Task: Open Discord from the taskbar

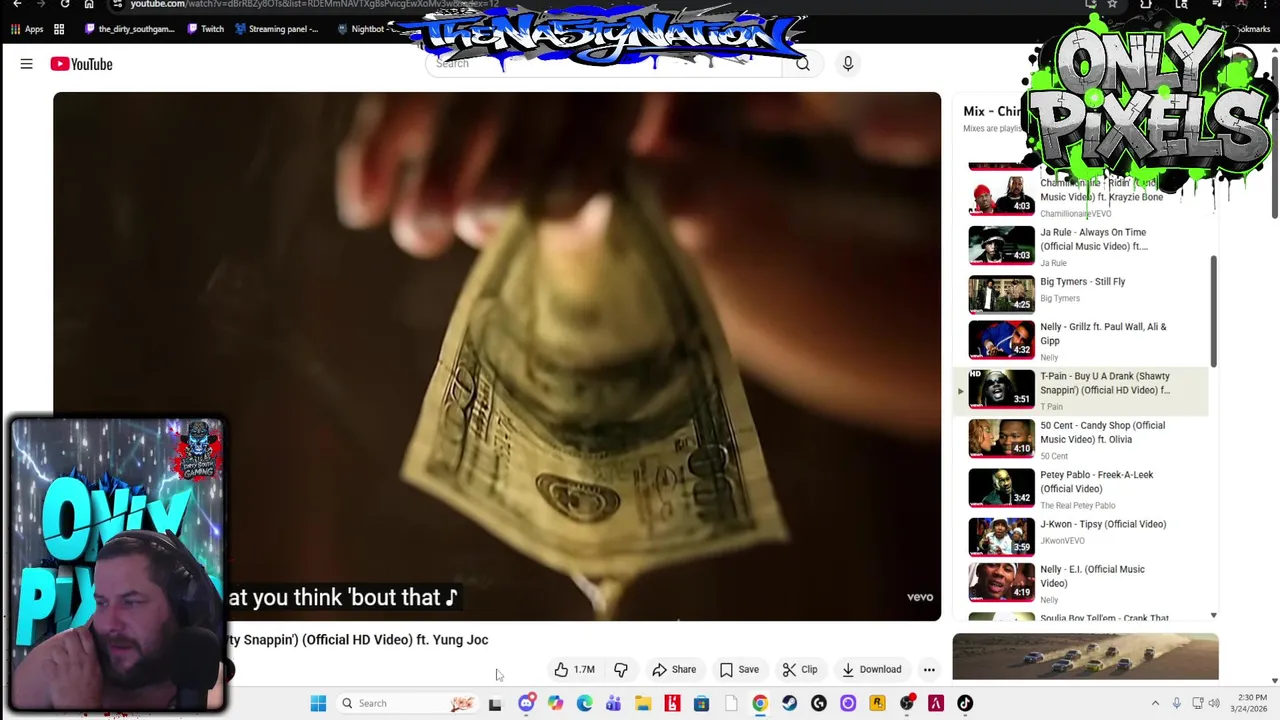Action: pos(526,703)
